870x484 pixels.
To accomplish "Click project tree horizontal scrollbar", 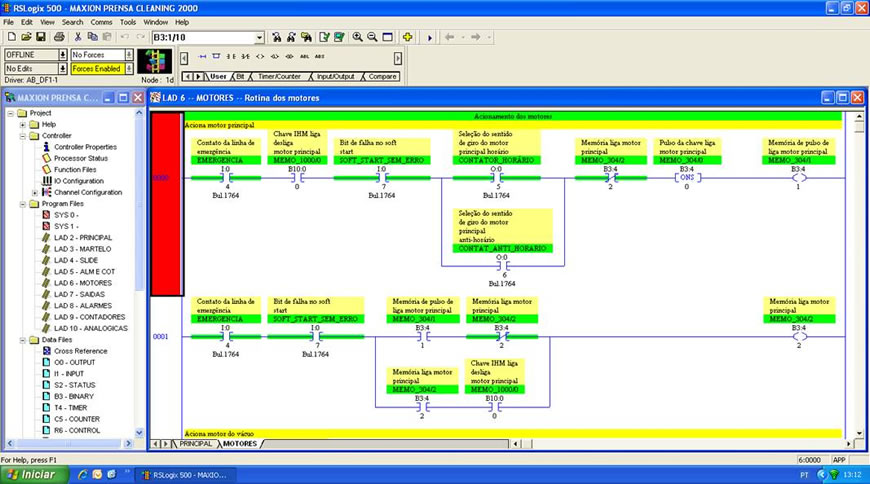I will tap(69, 443).
